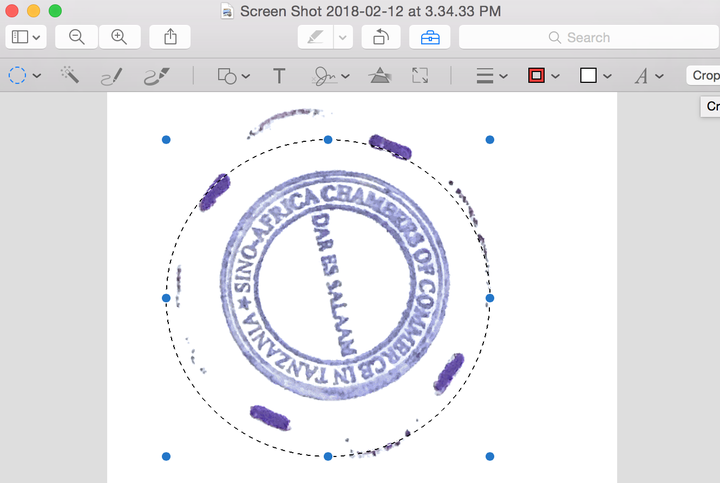Expand the selection tools dropdown arrow

[x=37, y=76]
